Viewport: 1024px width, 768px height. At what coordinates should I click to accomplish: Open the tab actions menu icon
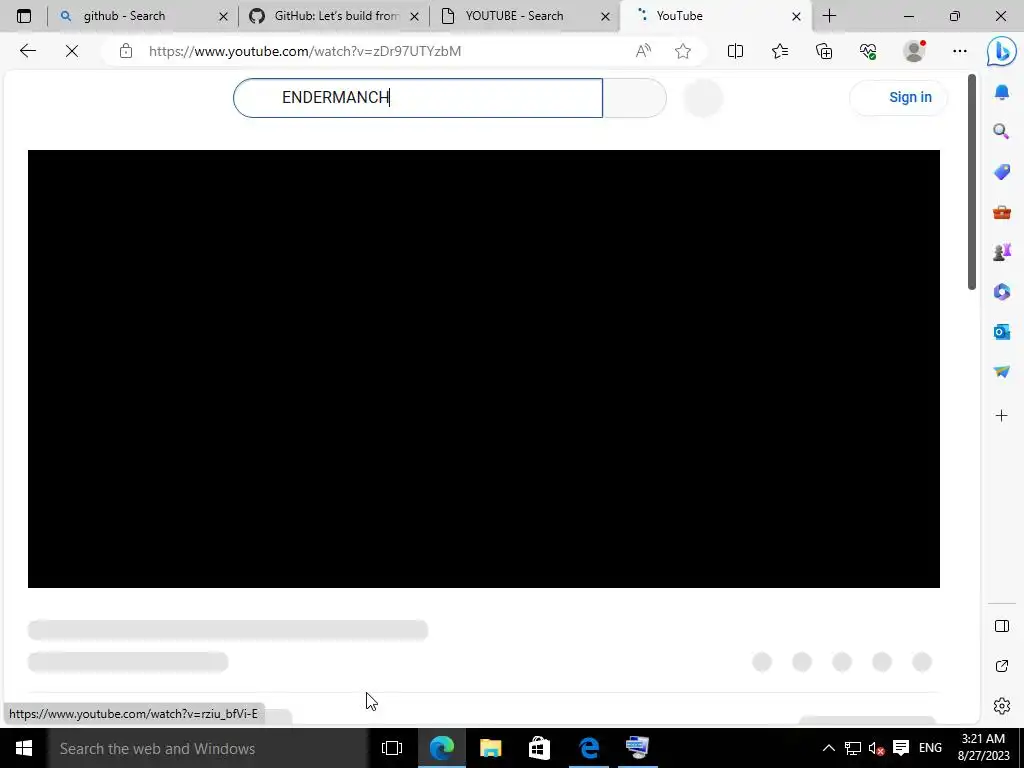pos(24,16)
